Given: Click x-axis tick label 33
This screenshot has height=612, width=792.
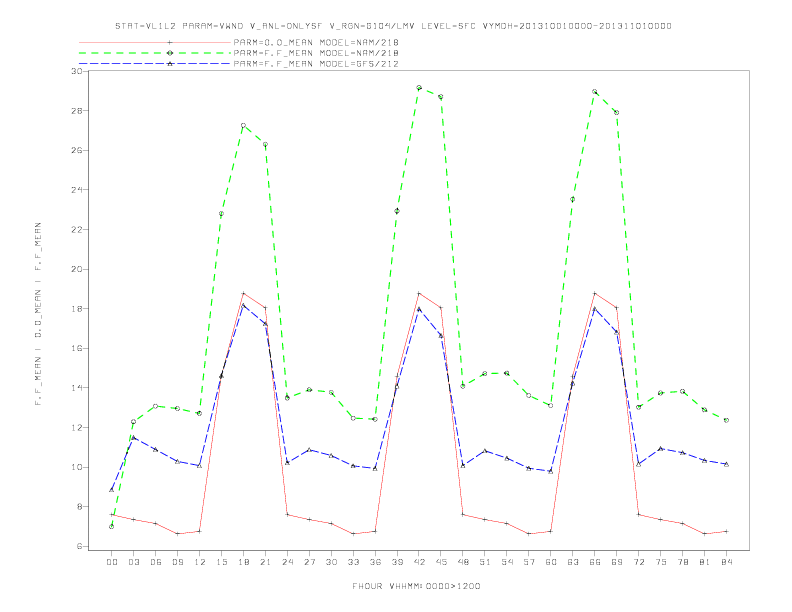Looking at the screenshot, I should click(x=353, y=562).
